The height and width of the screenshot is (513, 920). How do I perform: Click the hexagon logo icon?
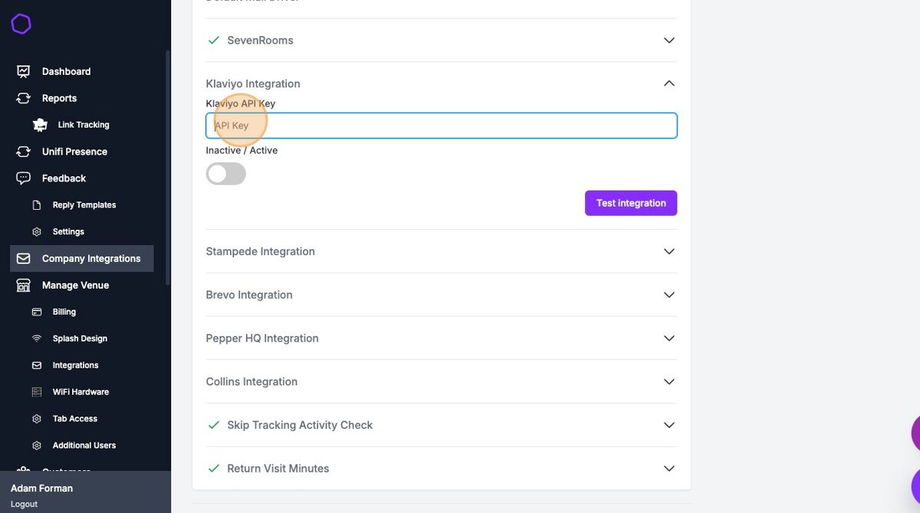21,24
